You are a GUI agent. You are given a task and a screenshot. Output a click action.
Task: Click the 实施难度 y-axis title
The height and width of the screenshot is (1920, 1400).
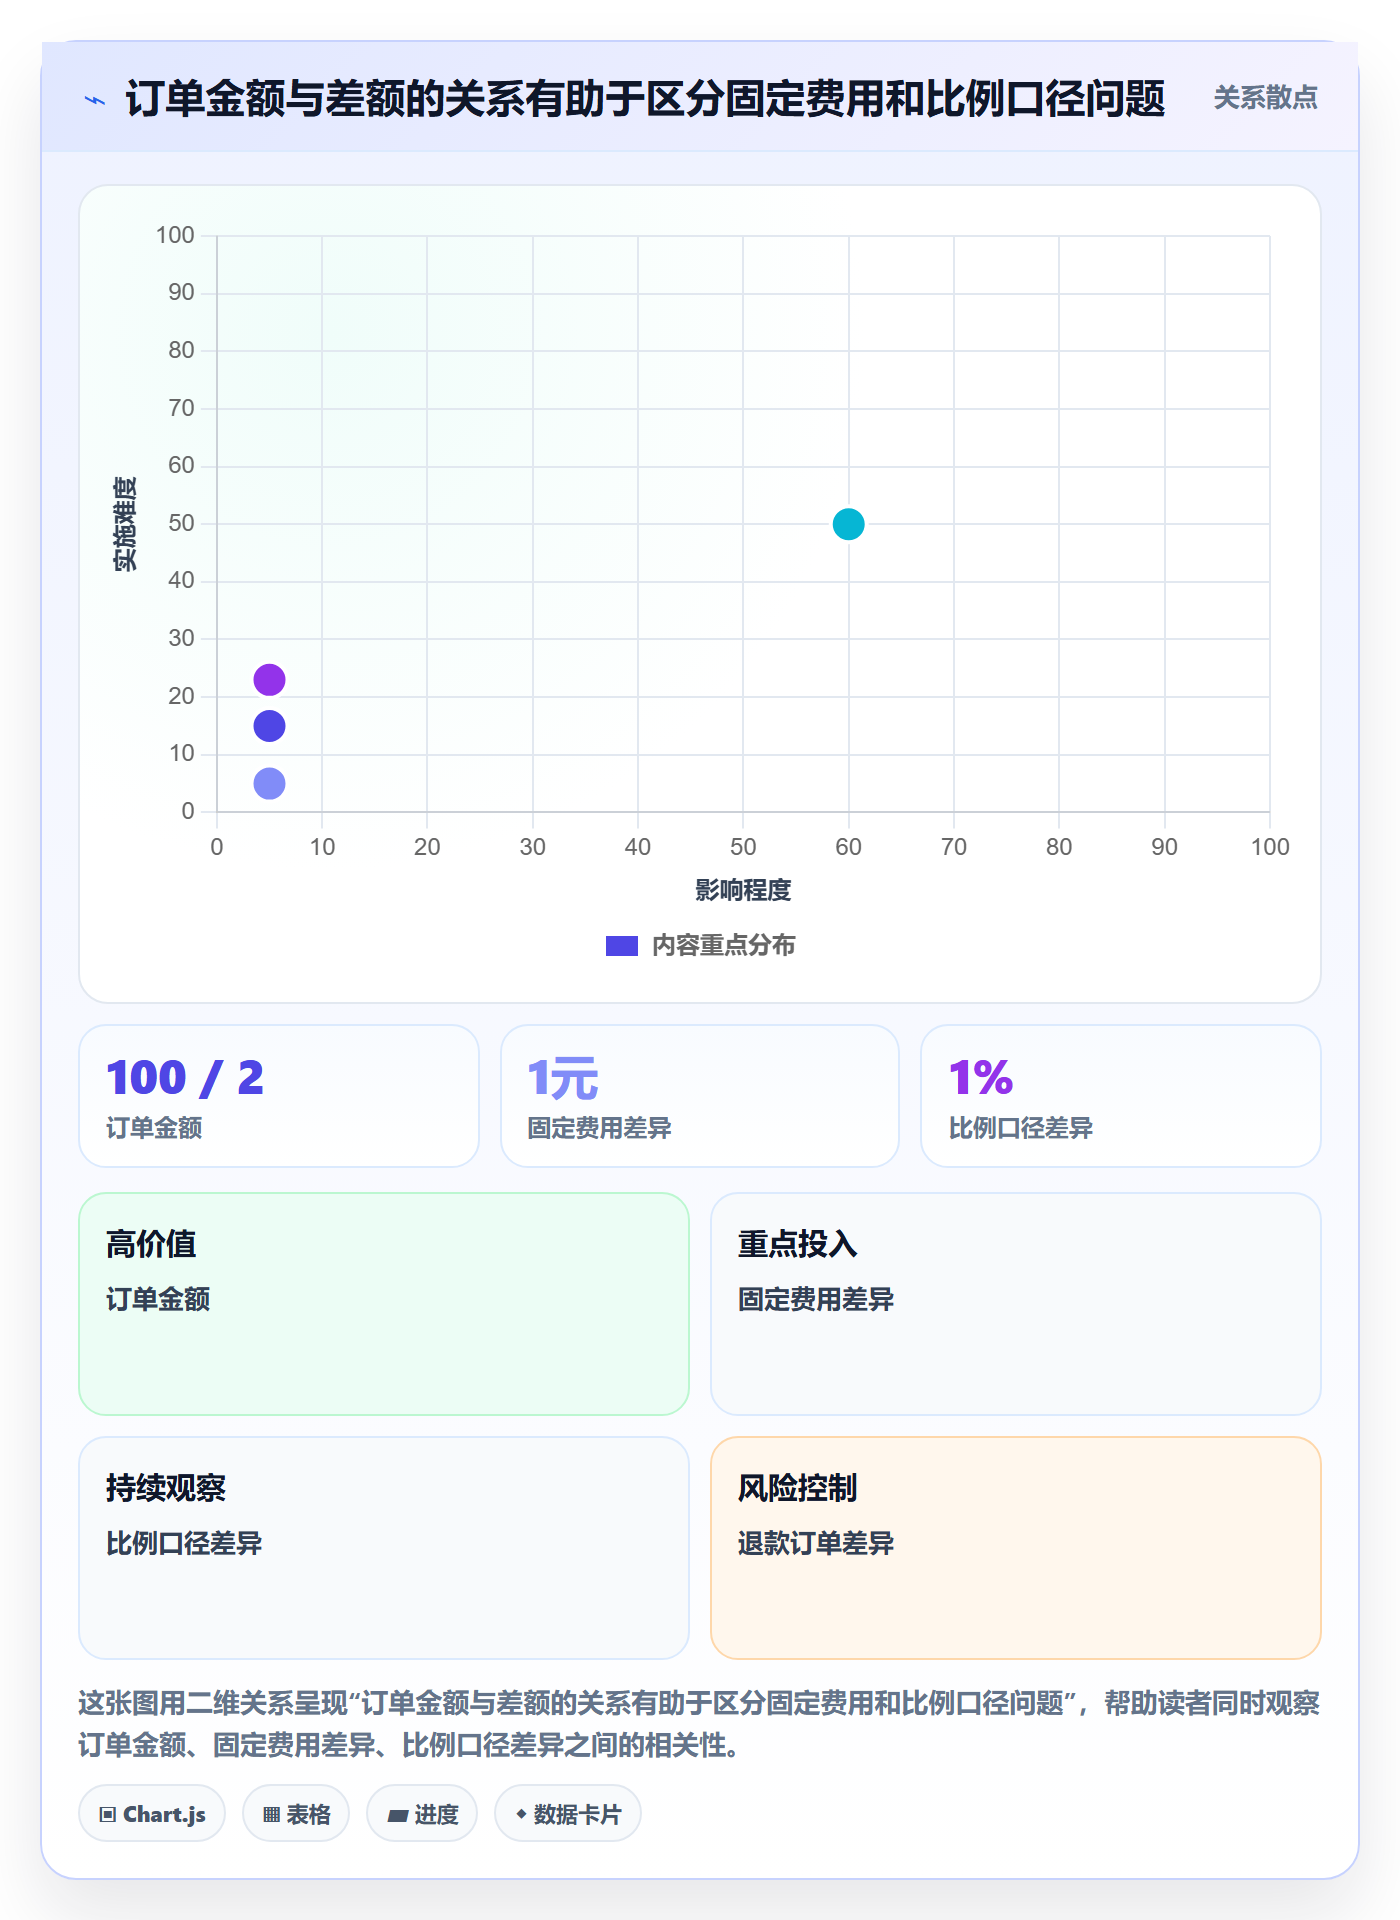[x=125, y=524]
